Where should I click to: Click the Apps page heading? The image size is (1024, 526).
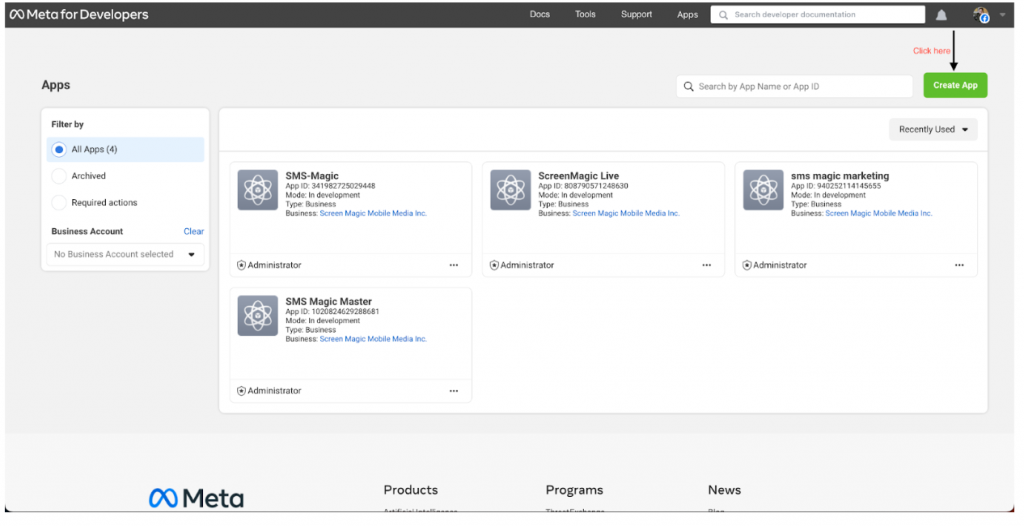coord(56,85)
